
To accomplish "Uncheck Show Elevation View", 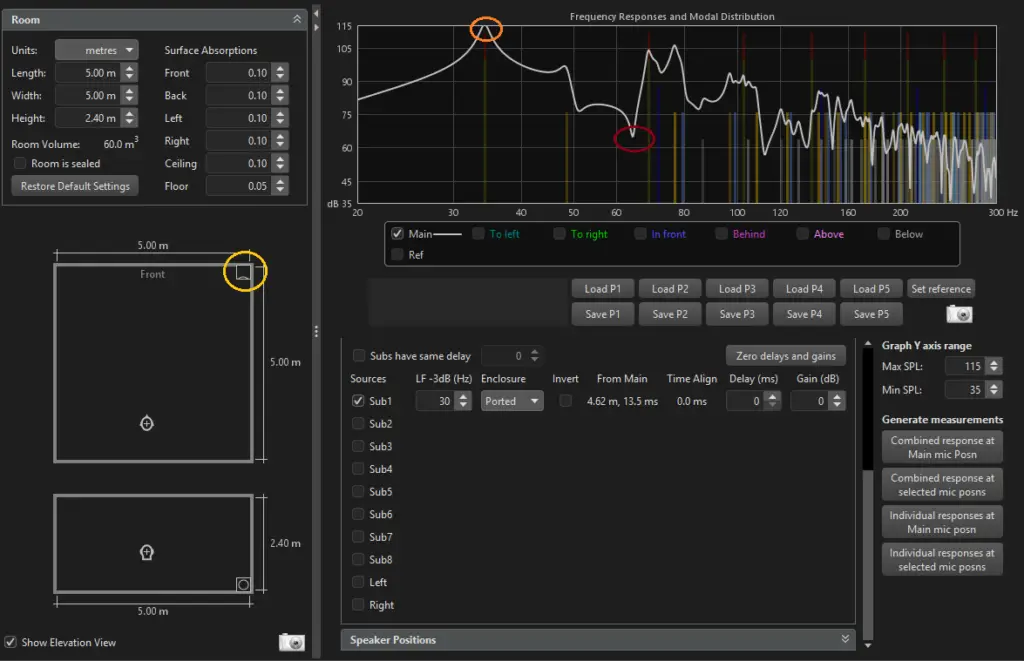I will 10,642.
